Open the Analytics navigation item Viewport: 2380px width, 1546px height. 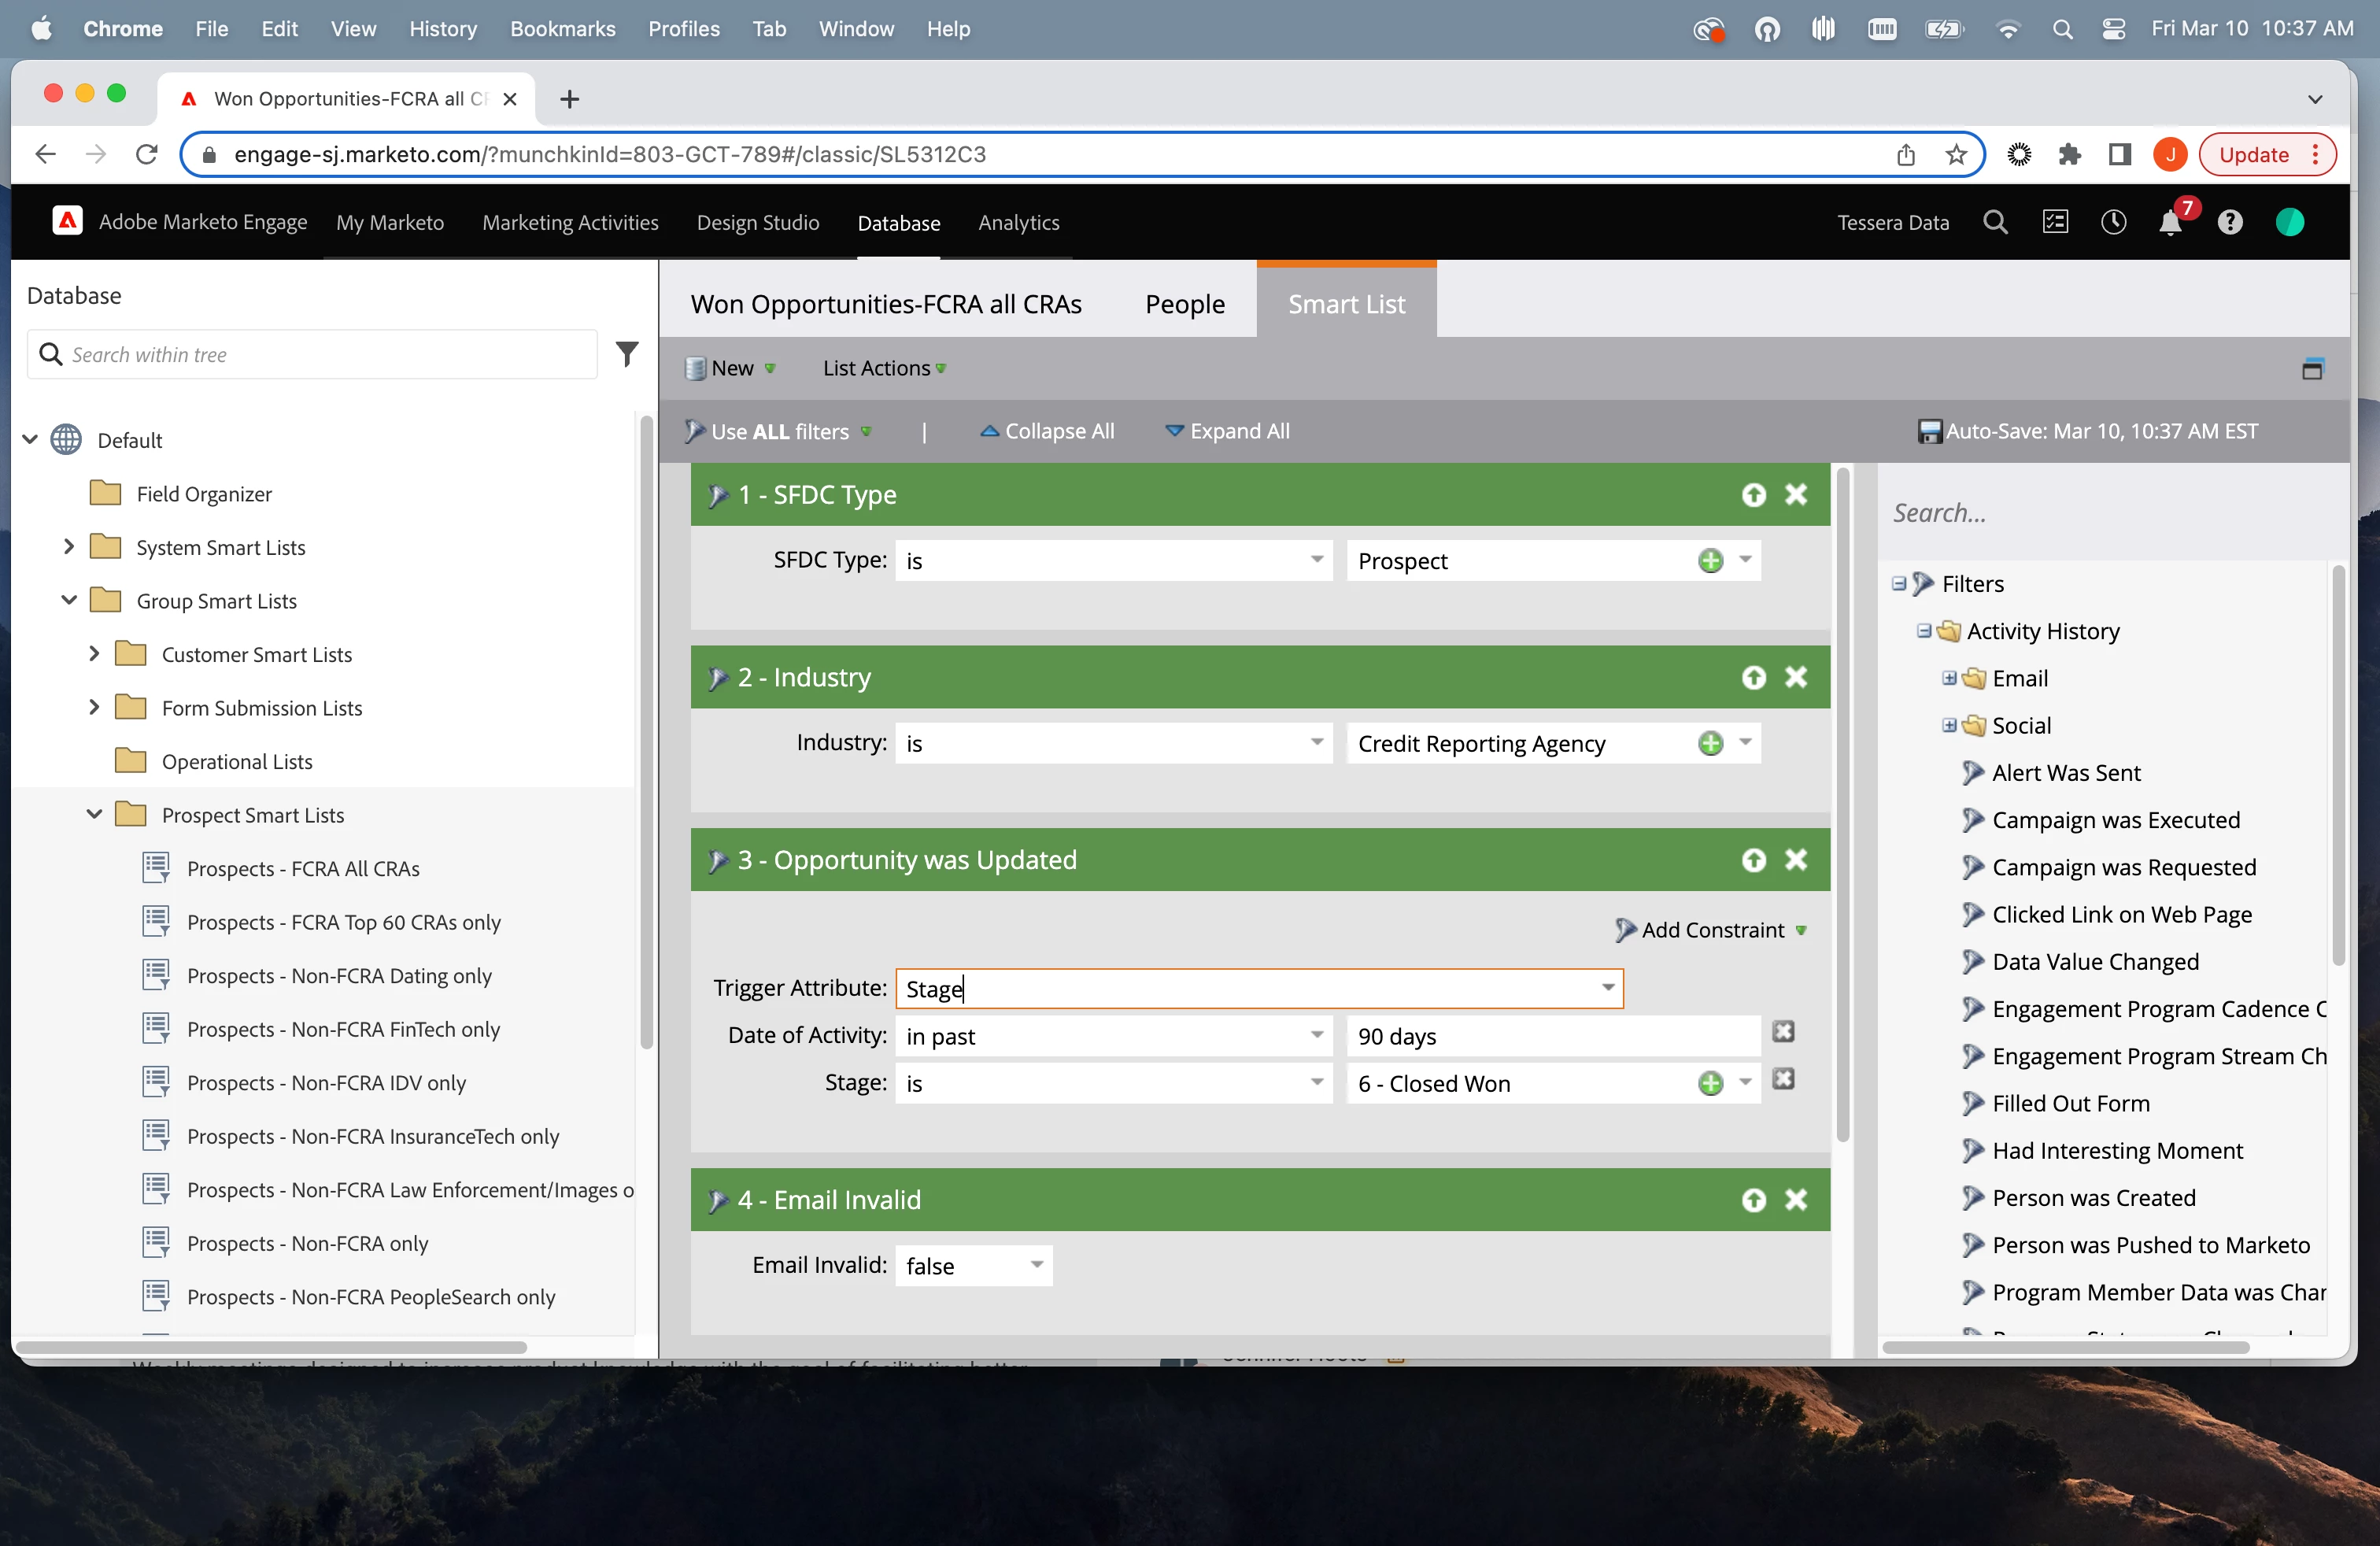coord(1018,223)
